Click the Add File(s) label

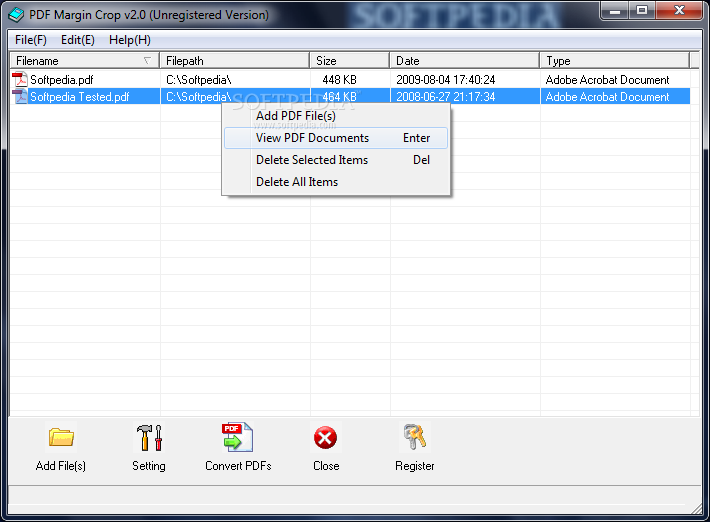[61, 466]
